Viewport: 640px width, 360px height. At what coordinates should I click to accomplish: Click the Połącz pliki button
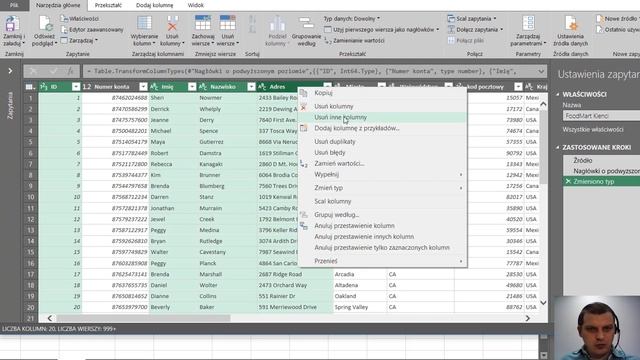pos(466,40)
